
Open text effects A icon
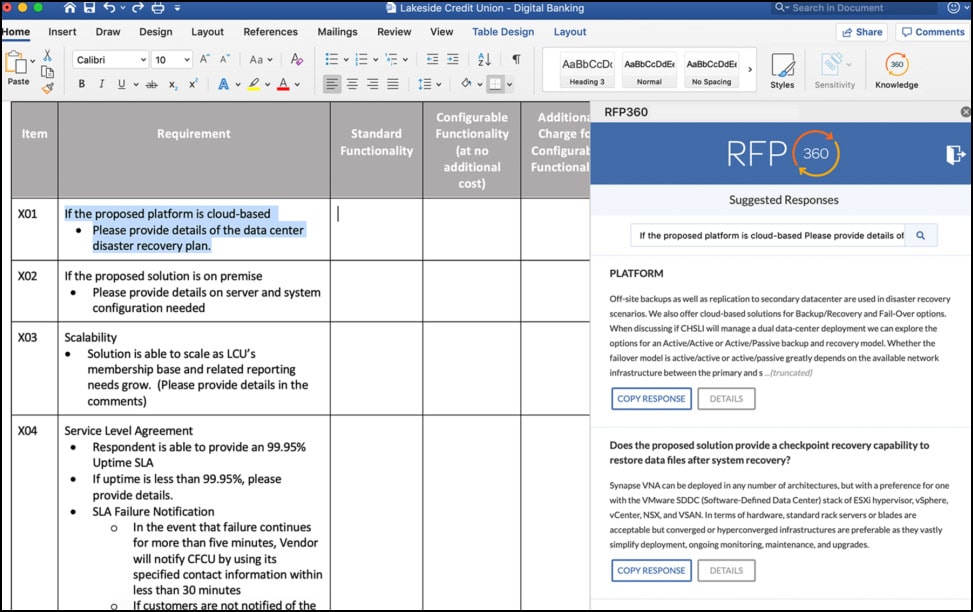pos(223,84)
